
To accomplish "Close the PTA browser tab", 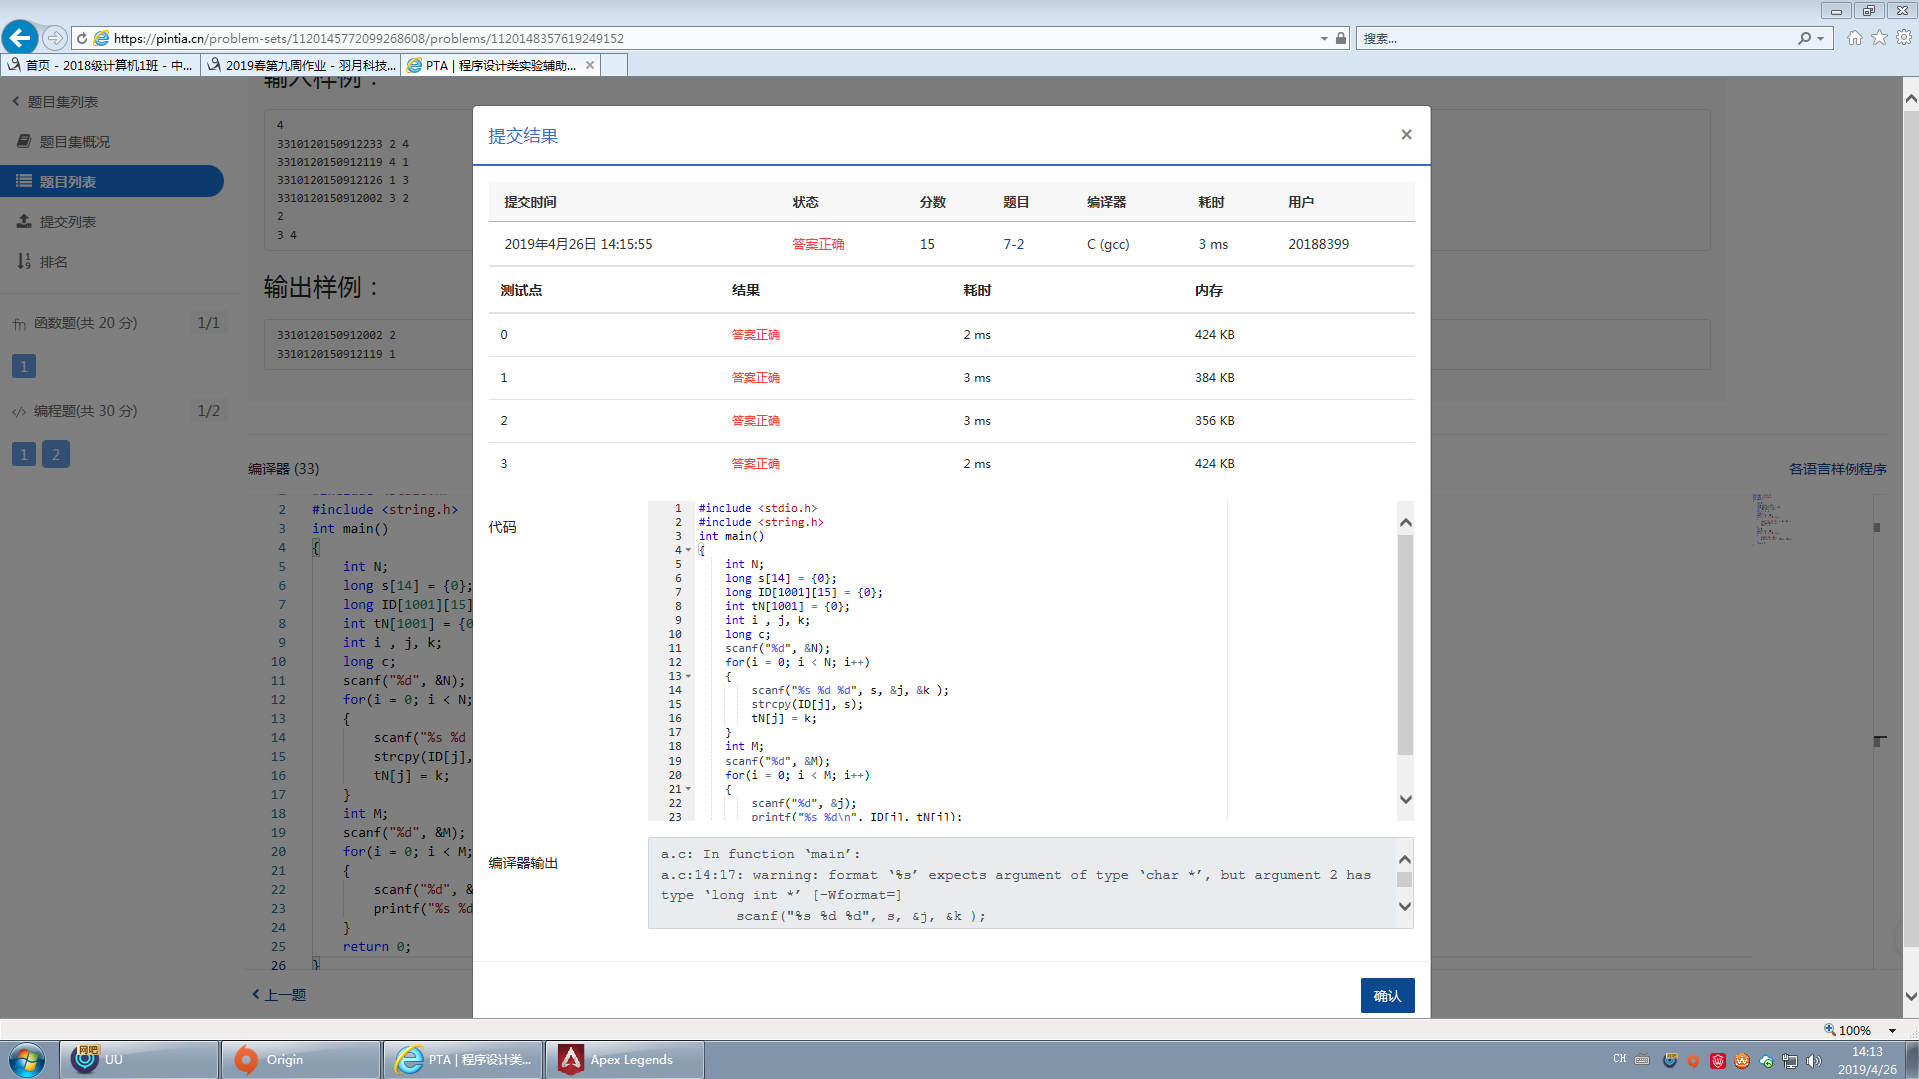I will (590, 65).
